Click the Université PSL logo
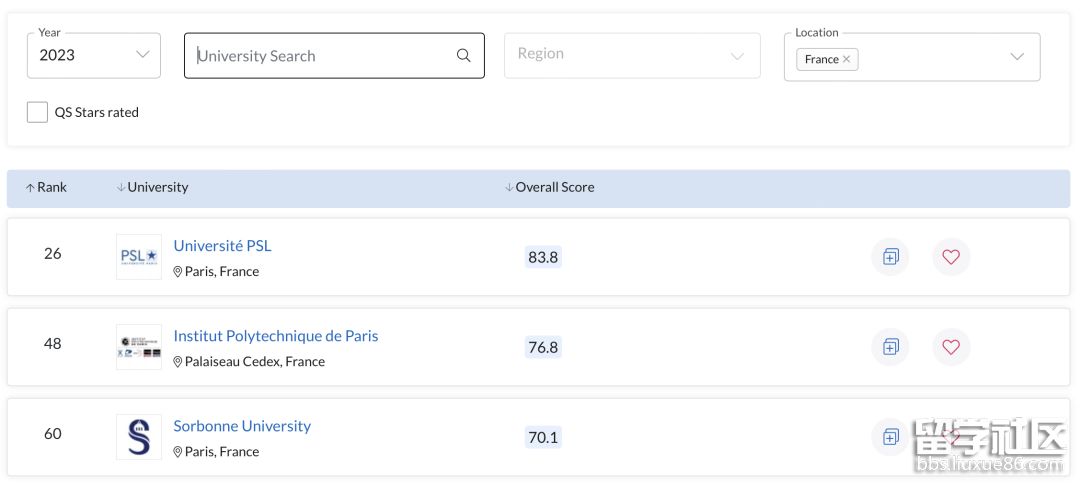Viewport: 1080px width, 486px height. (x=138, y=257)
